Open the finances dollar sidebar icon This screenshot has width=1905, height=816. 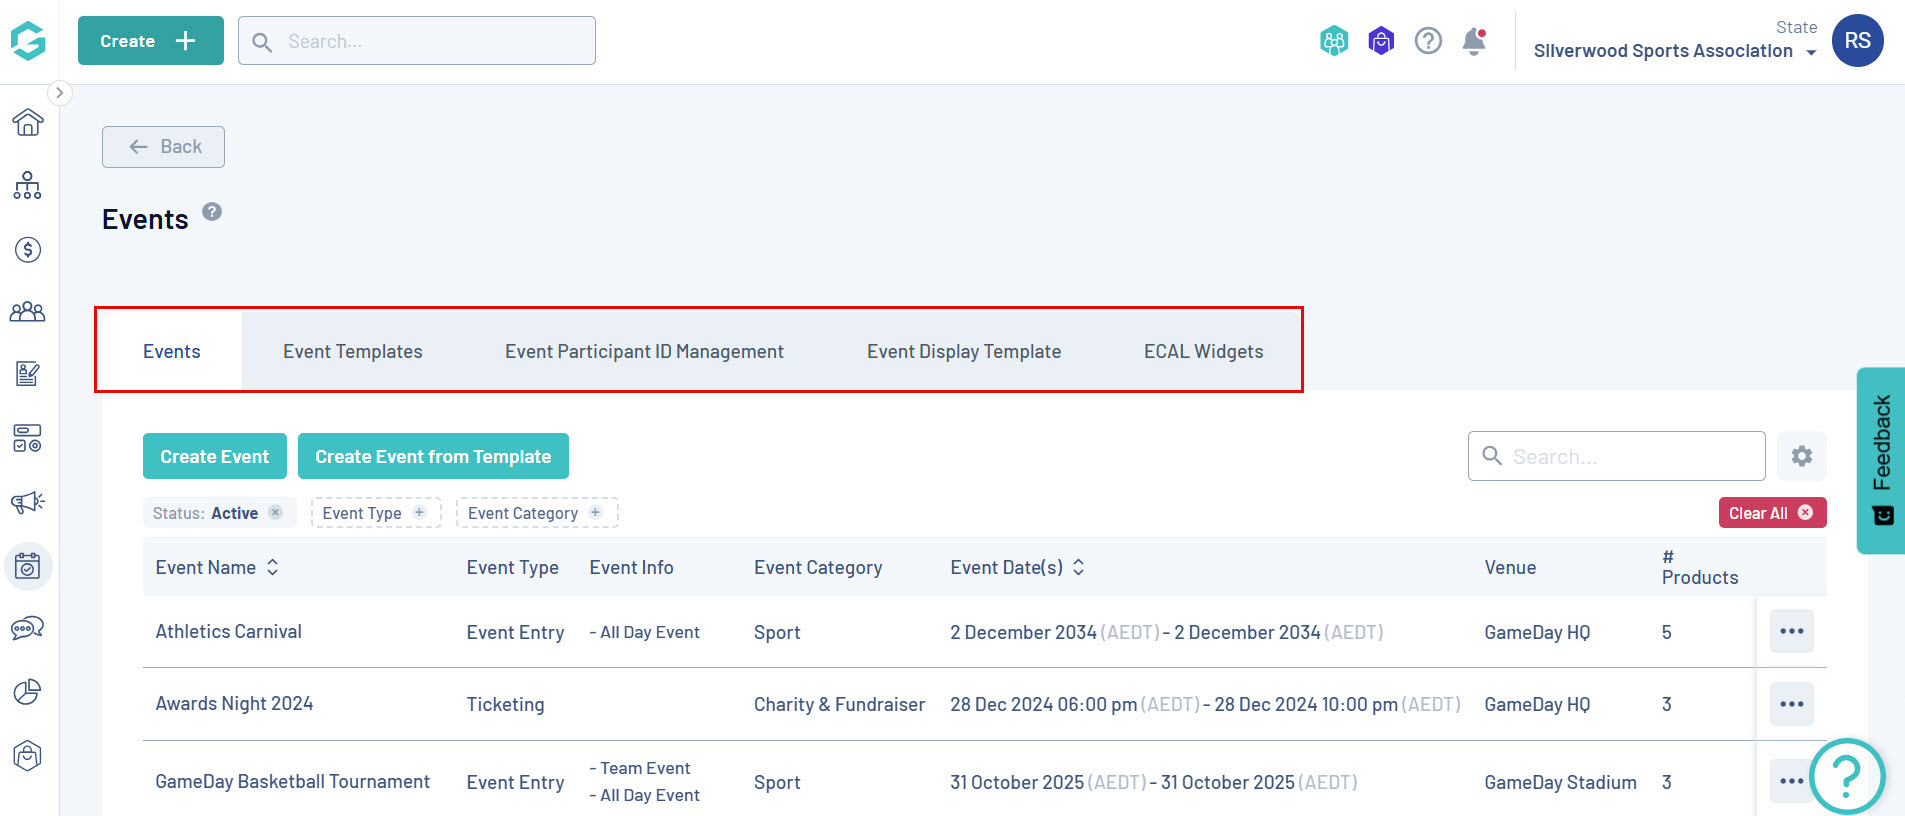coord(28,249)
